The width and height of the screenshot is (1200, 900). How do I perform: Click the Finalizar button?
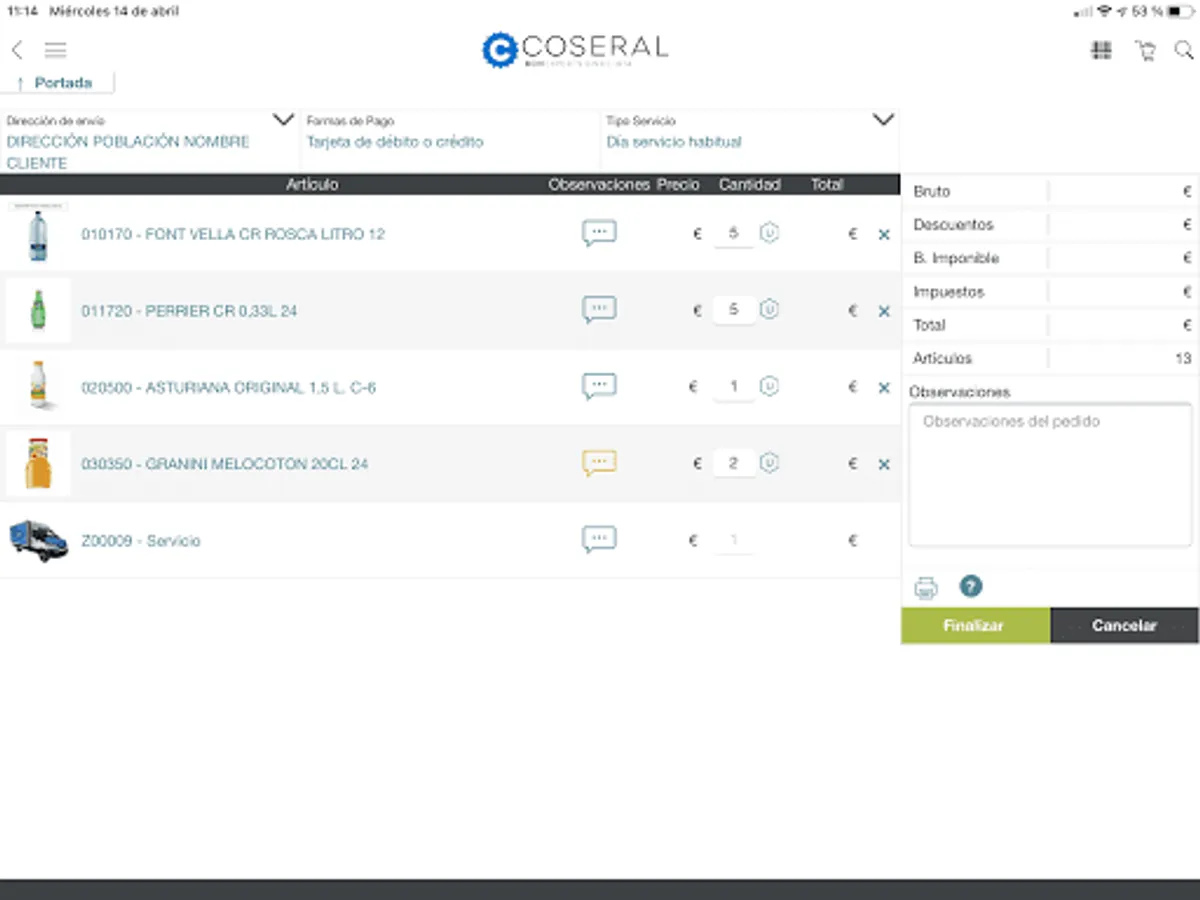[975, 625]
